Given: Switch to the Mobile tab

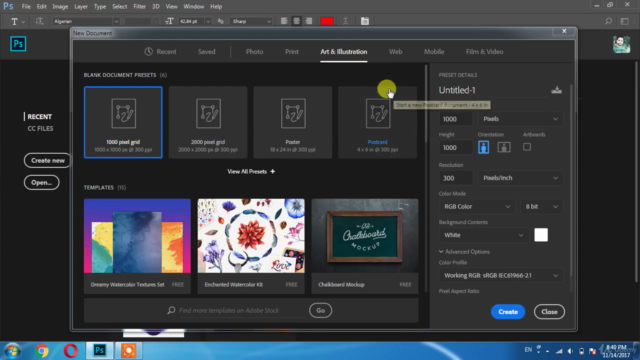Looking at the screenshot, I should click(434, 52).
